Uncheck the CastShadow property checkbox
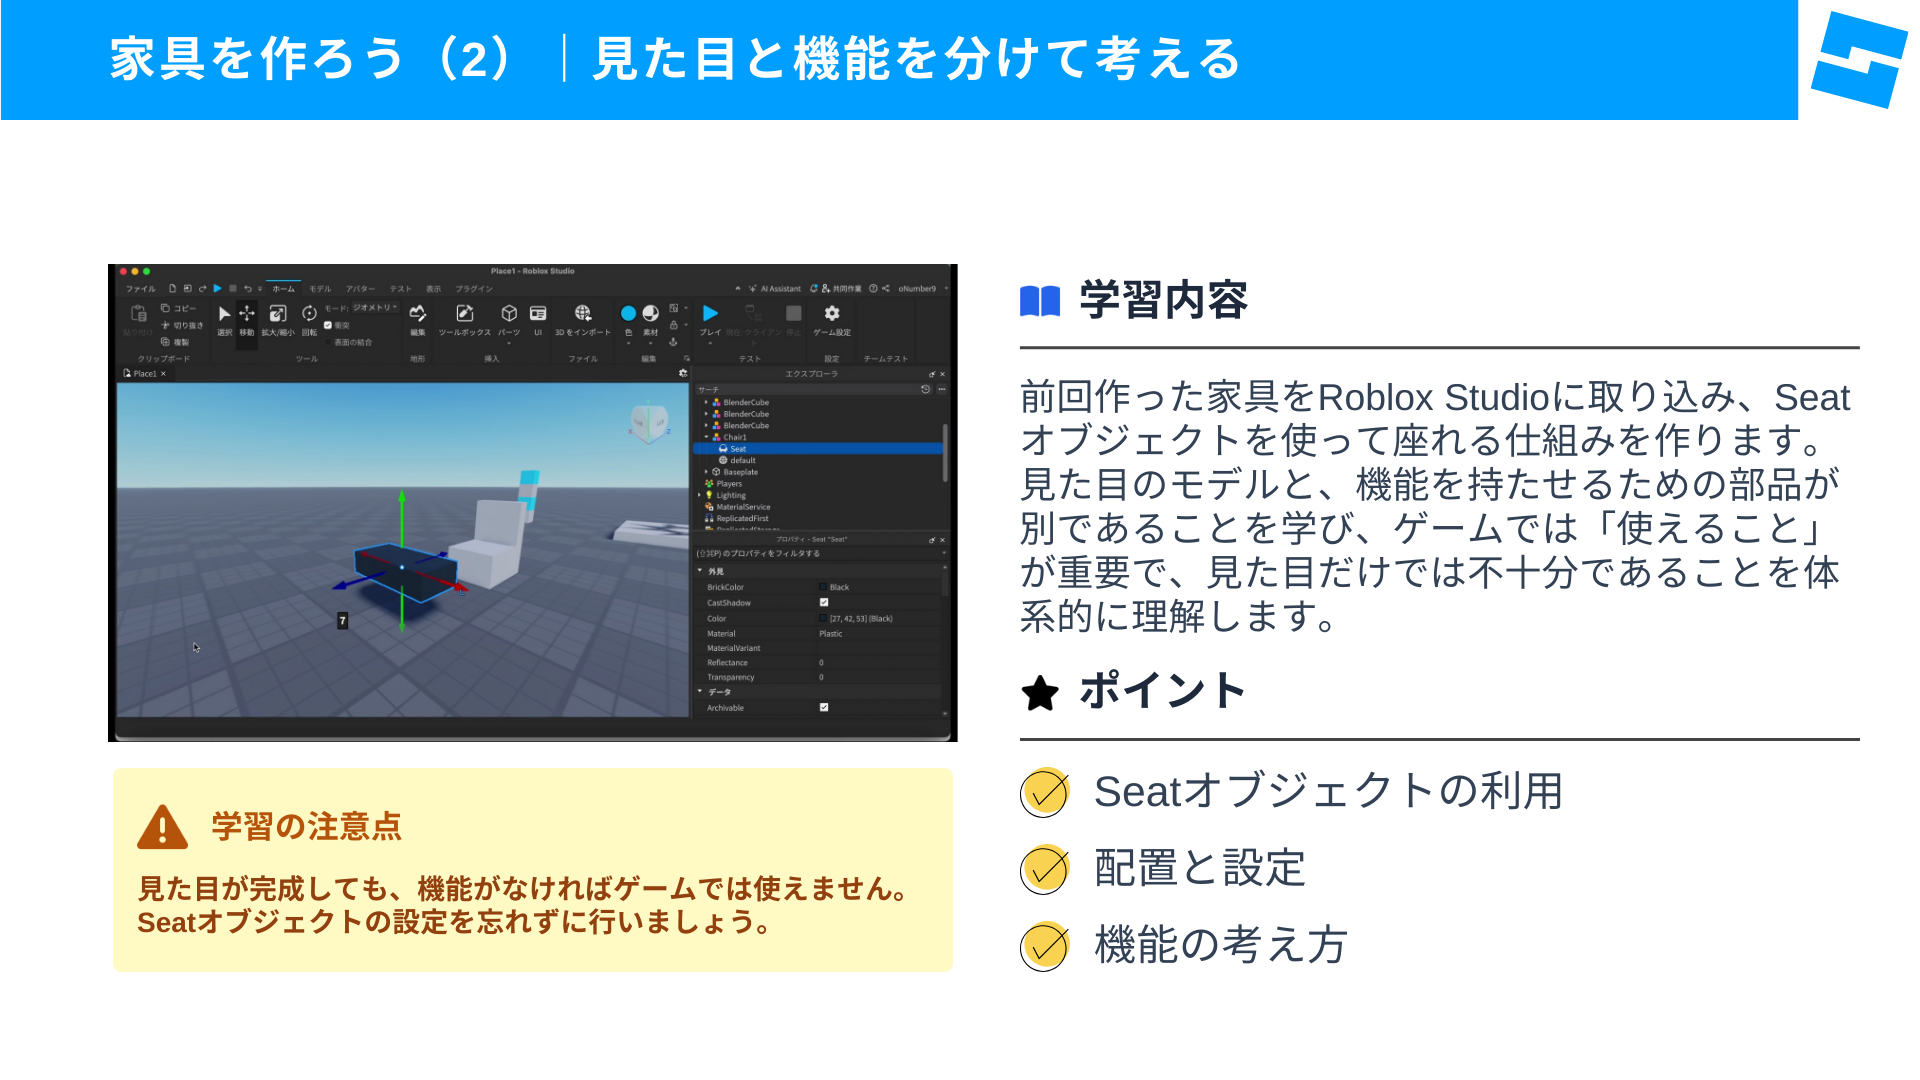 [824, 603]
